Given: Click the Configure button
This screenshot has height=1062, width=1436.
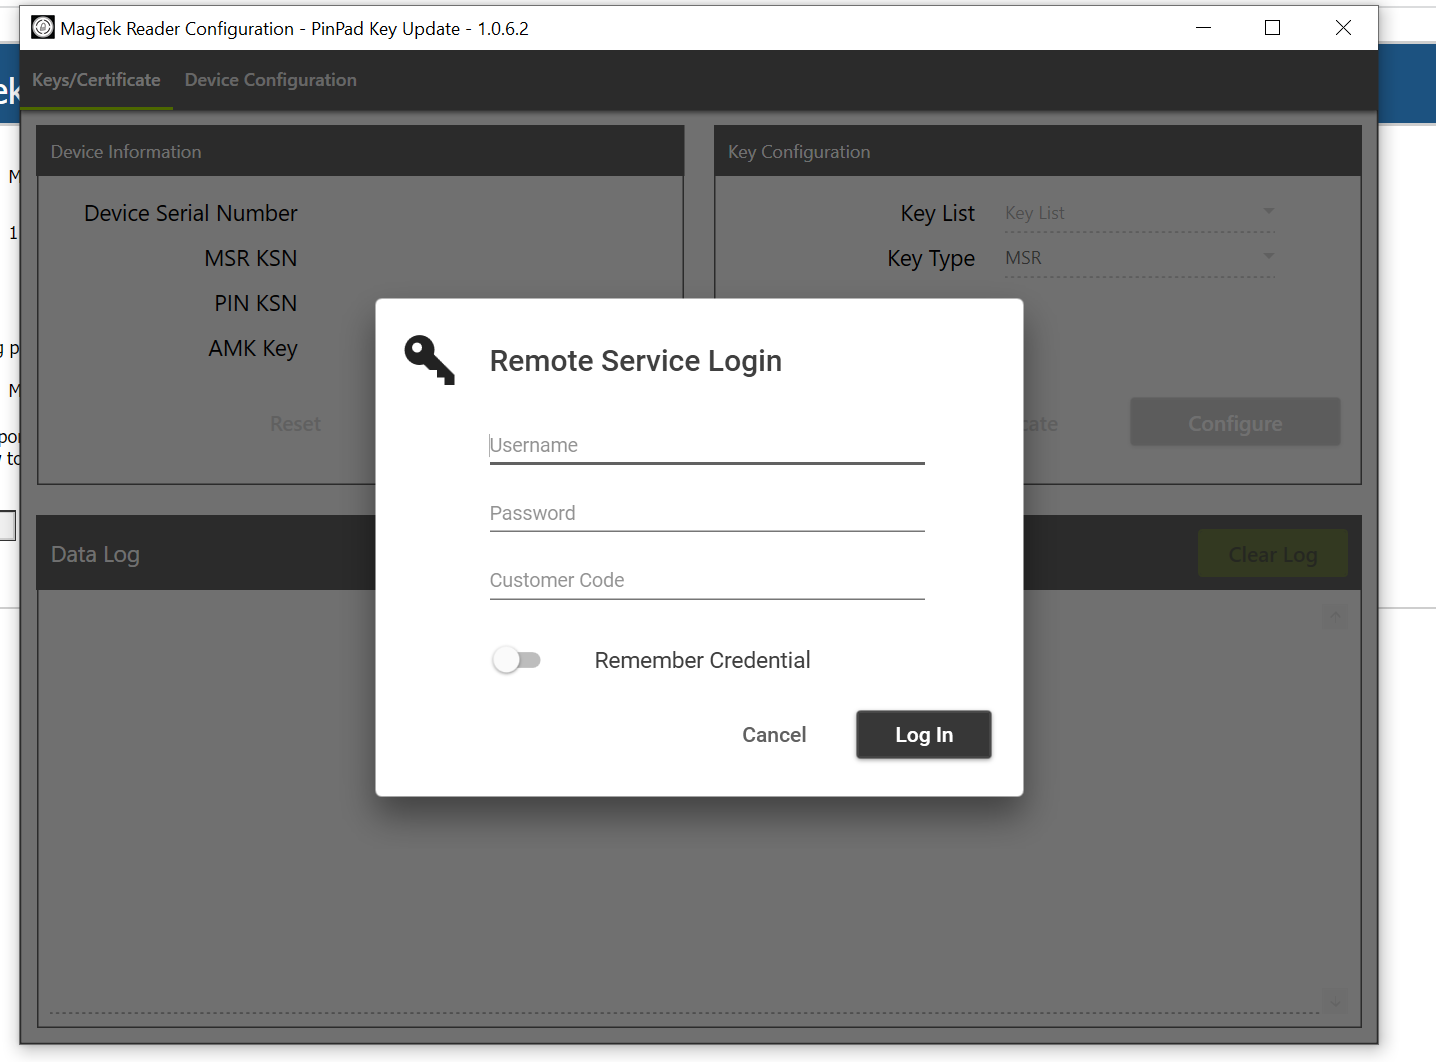Looking at the screenshot, I should [x=1235, y=423].
